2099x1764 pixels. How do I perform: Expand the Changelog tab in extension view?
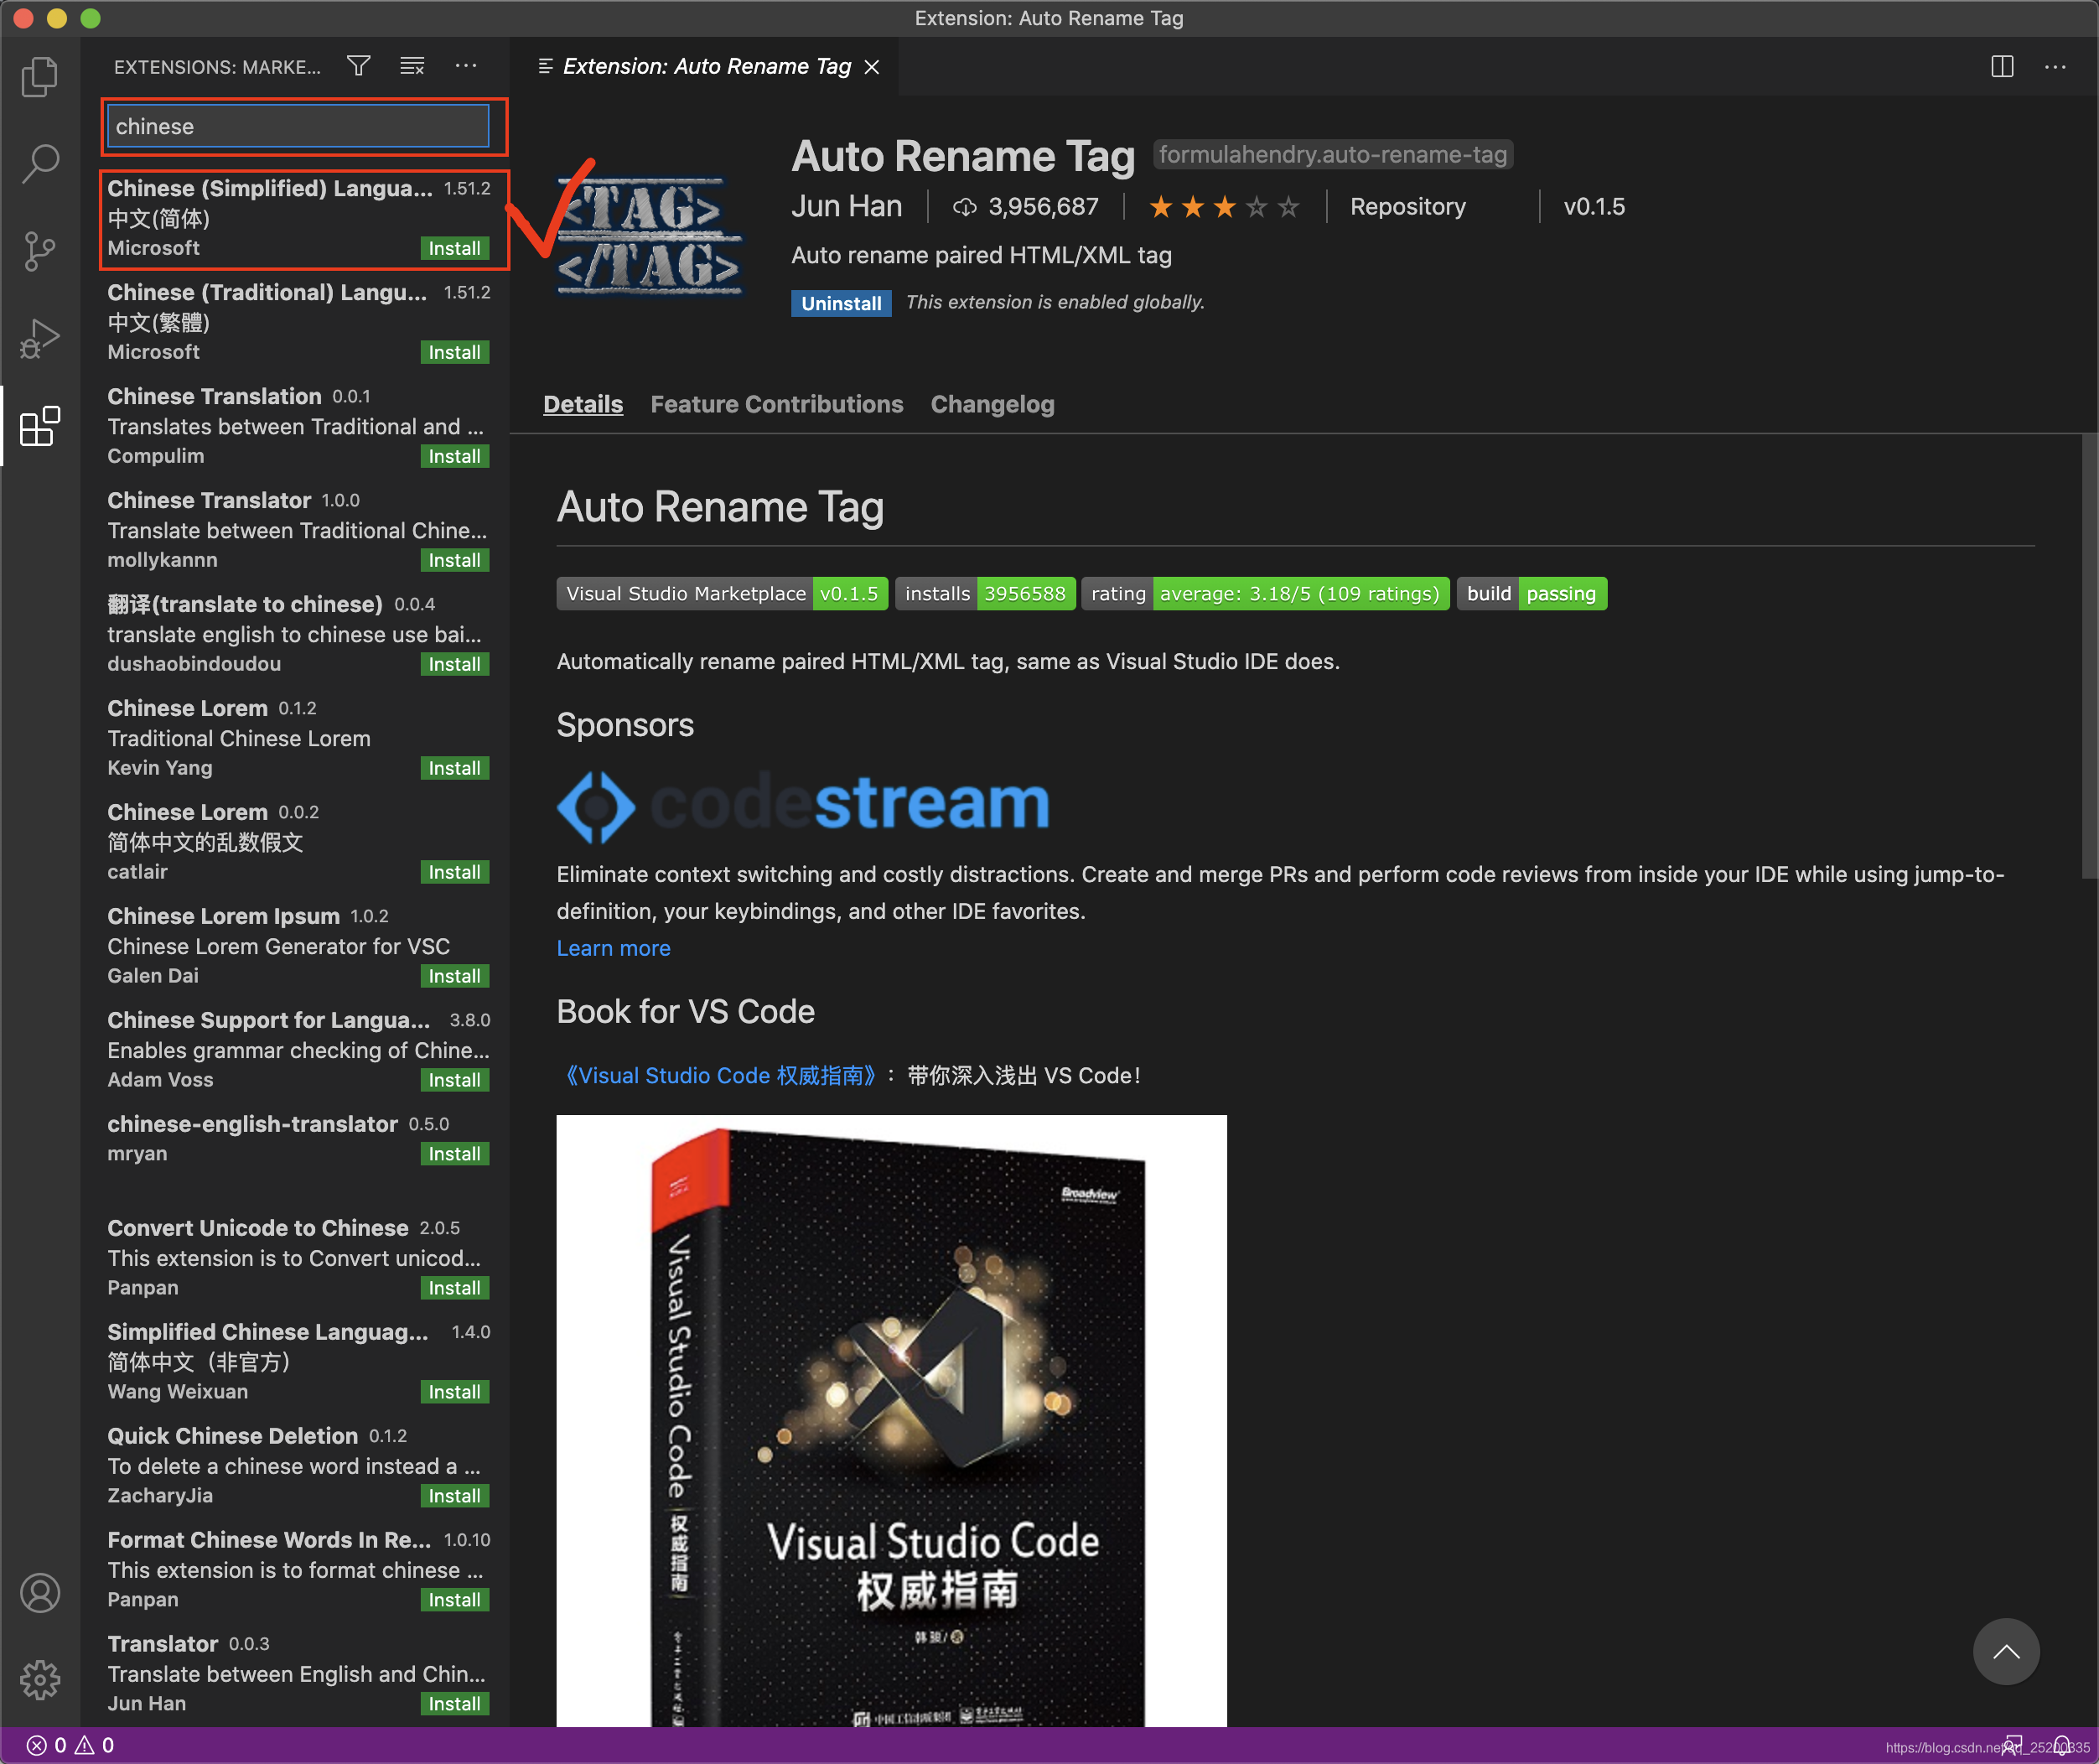coord(992,402)
